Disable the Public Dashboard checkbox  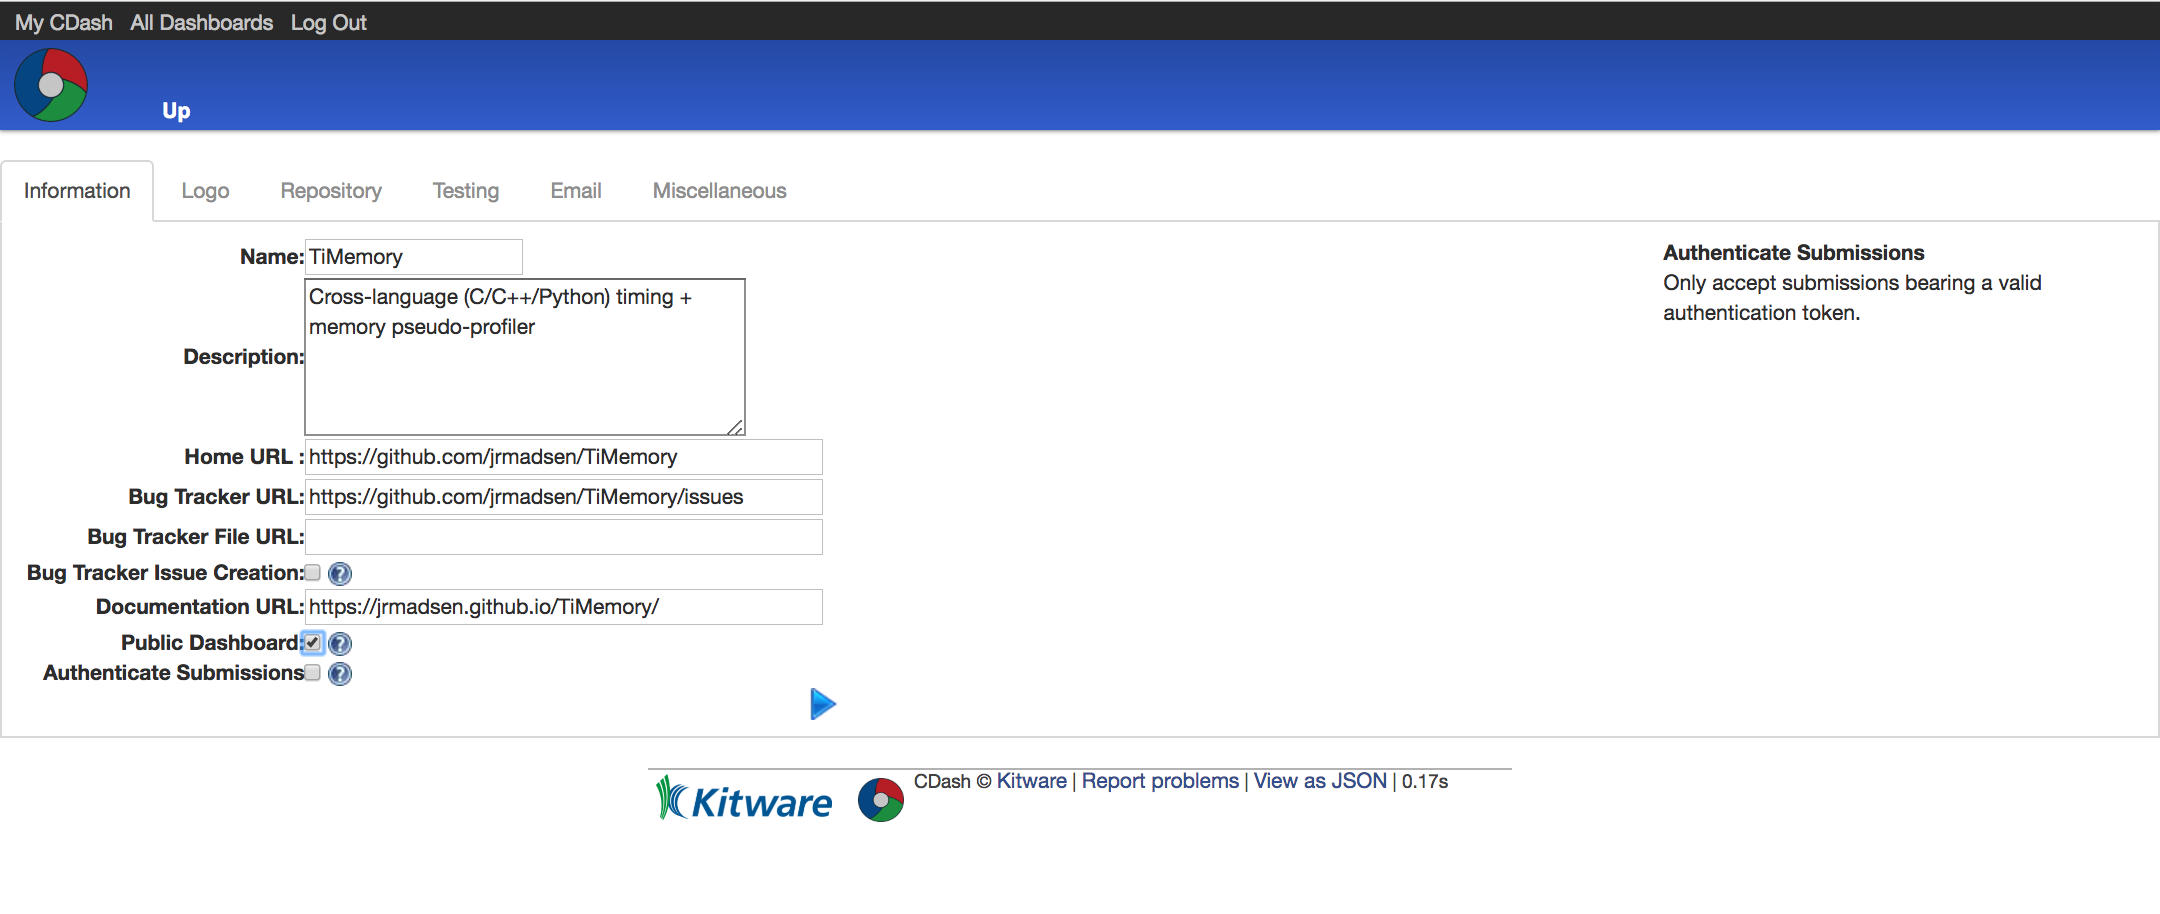pyautogui.click(x=312, y=643)
